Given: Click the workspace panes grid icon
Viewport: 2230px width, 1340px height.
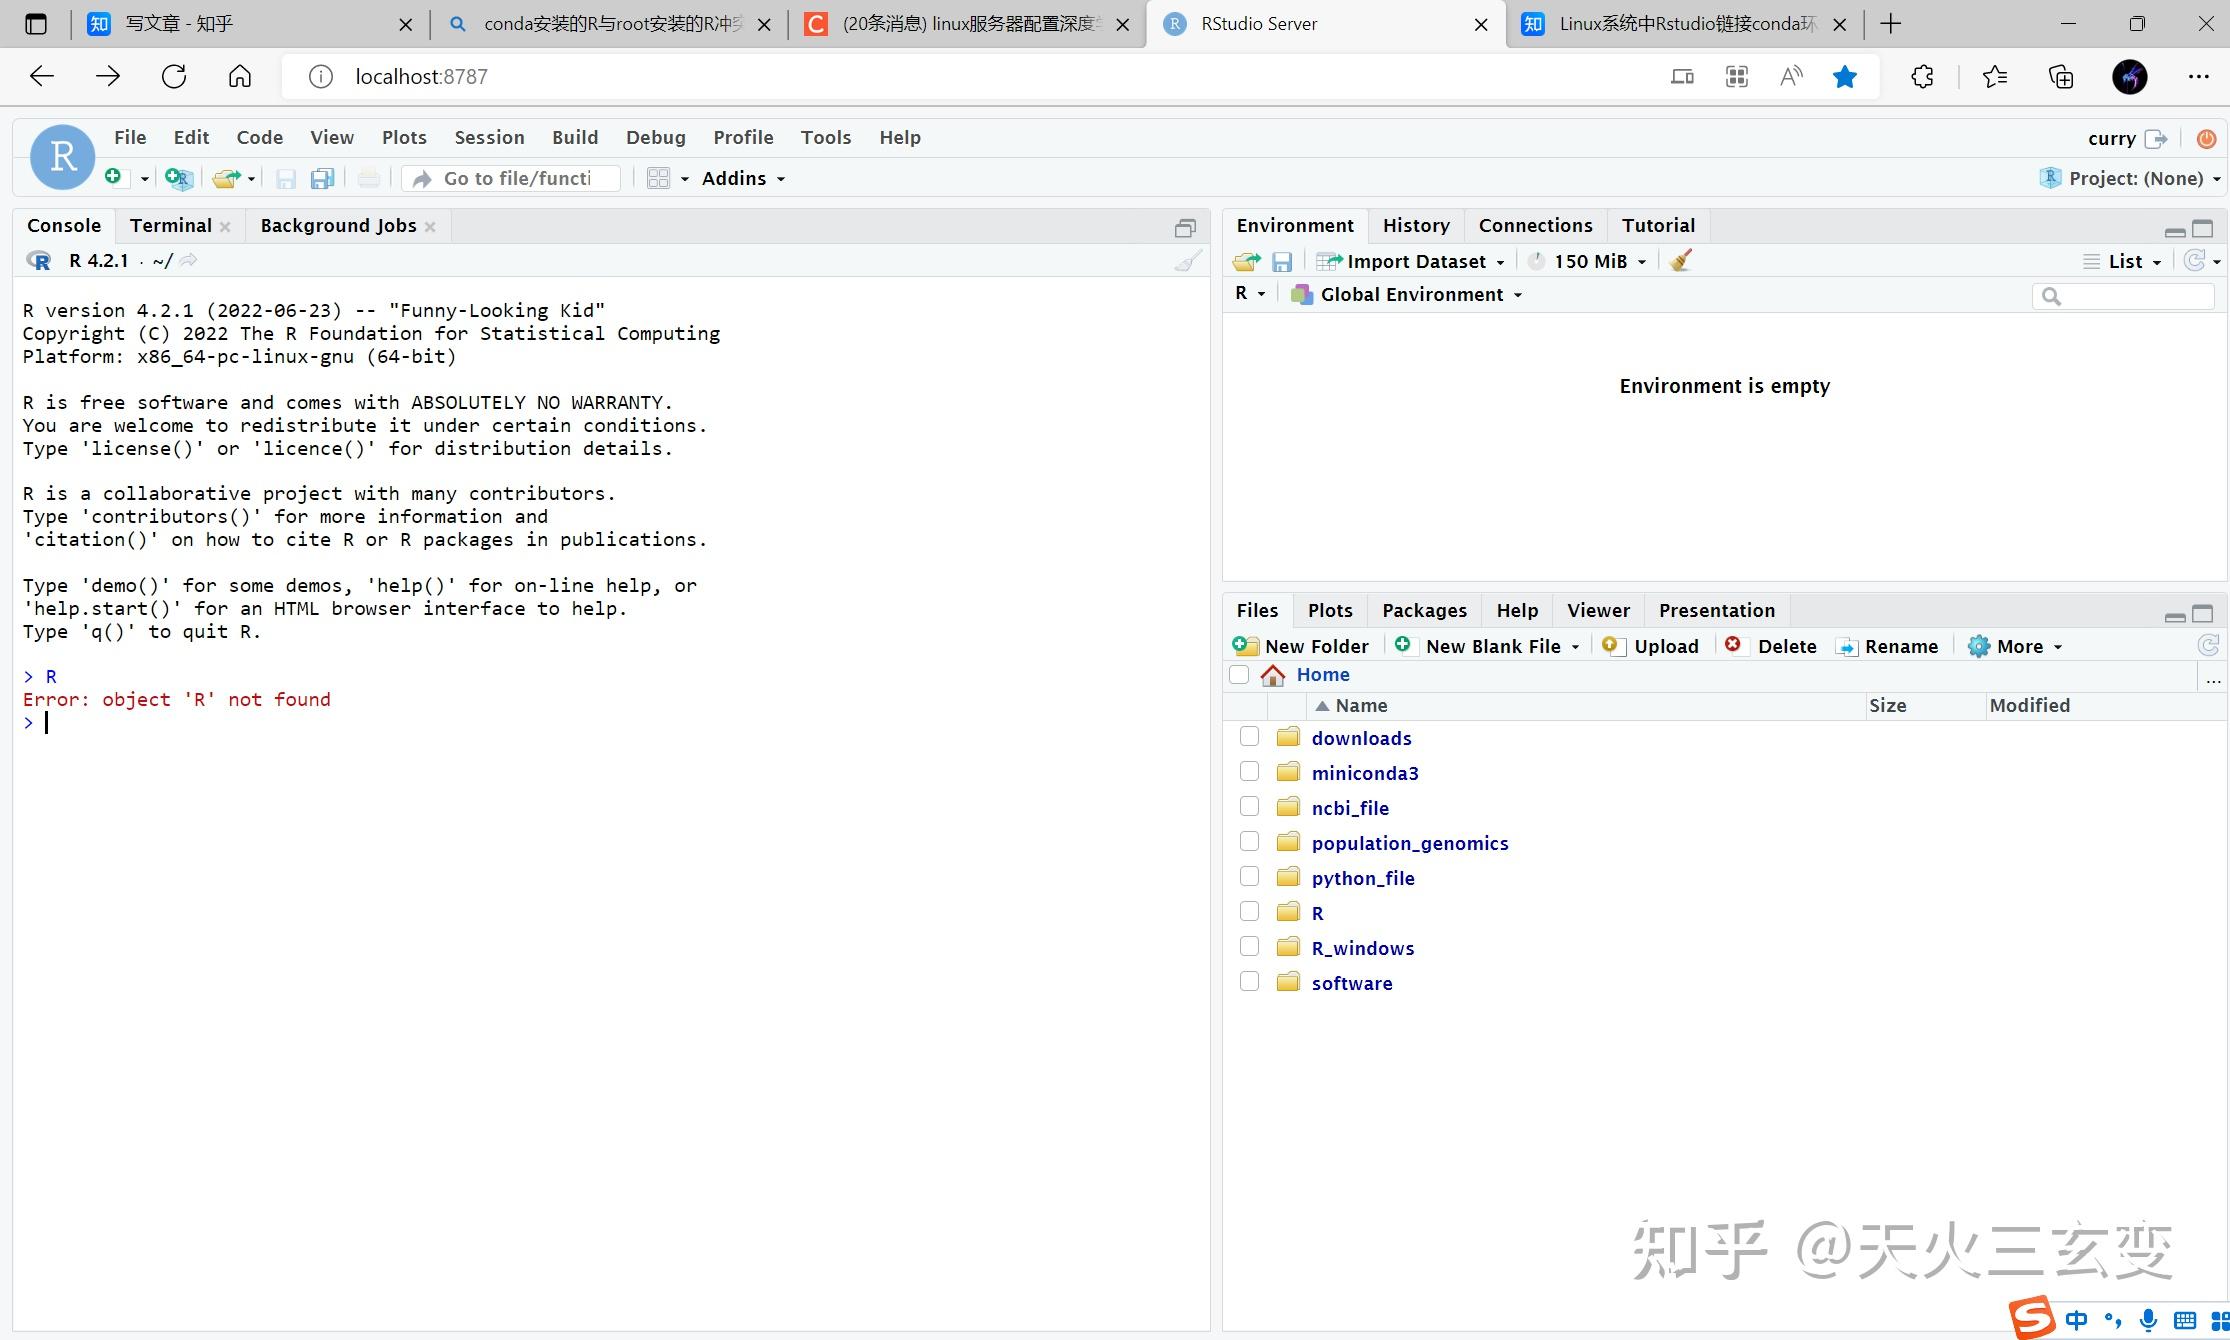Looking at the screenshot, I should pyautogui.click(x=658, y=178).
